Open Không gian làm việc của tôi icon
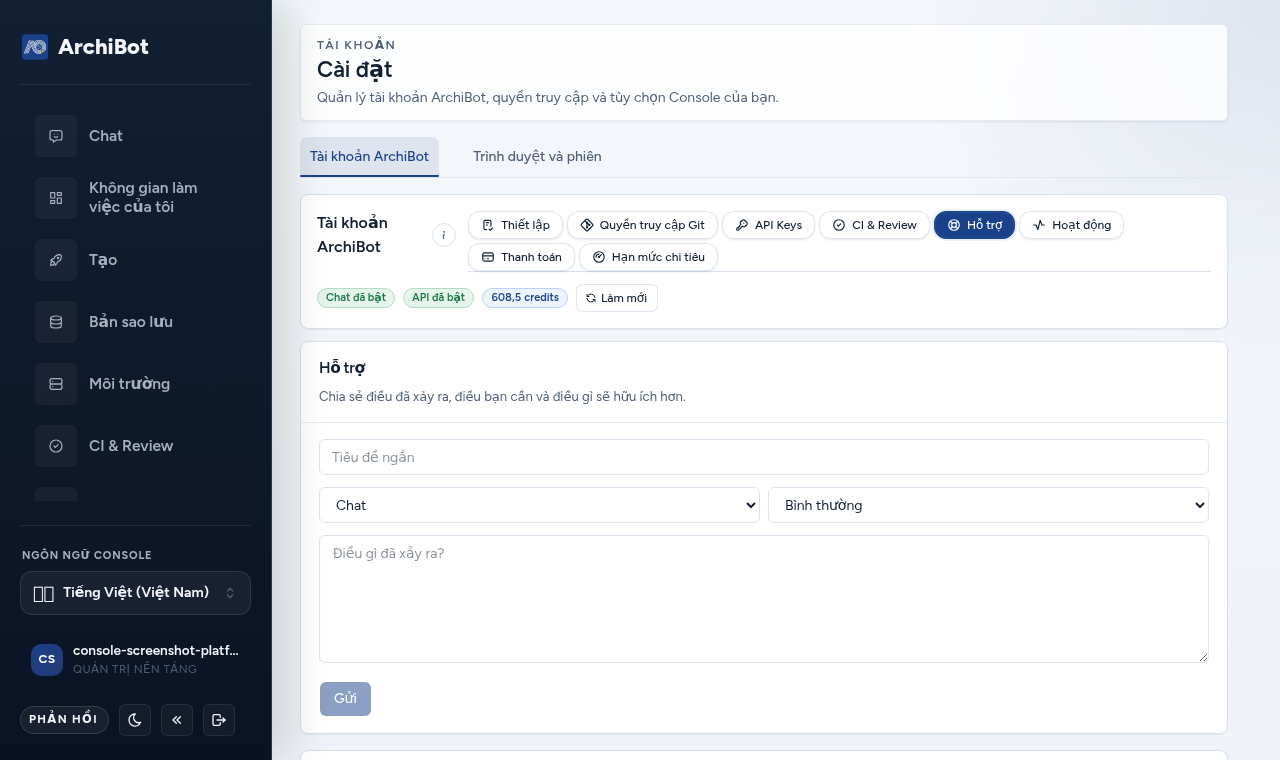Viewport: 1280px width, 760px height. [56, 198]
